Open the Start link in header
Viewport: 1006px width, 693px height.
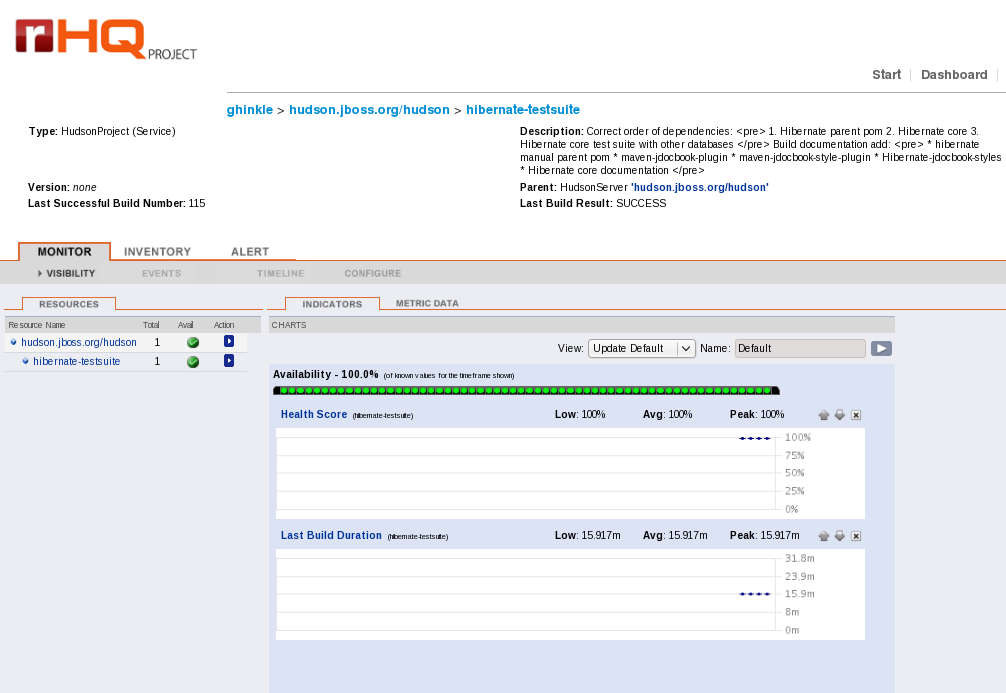887,74
